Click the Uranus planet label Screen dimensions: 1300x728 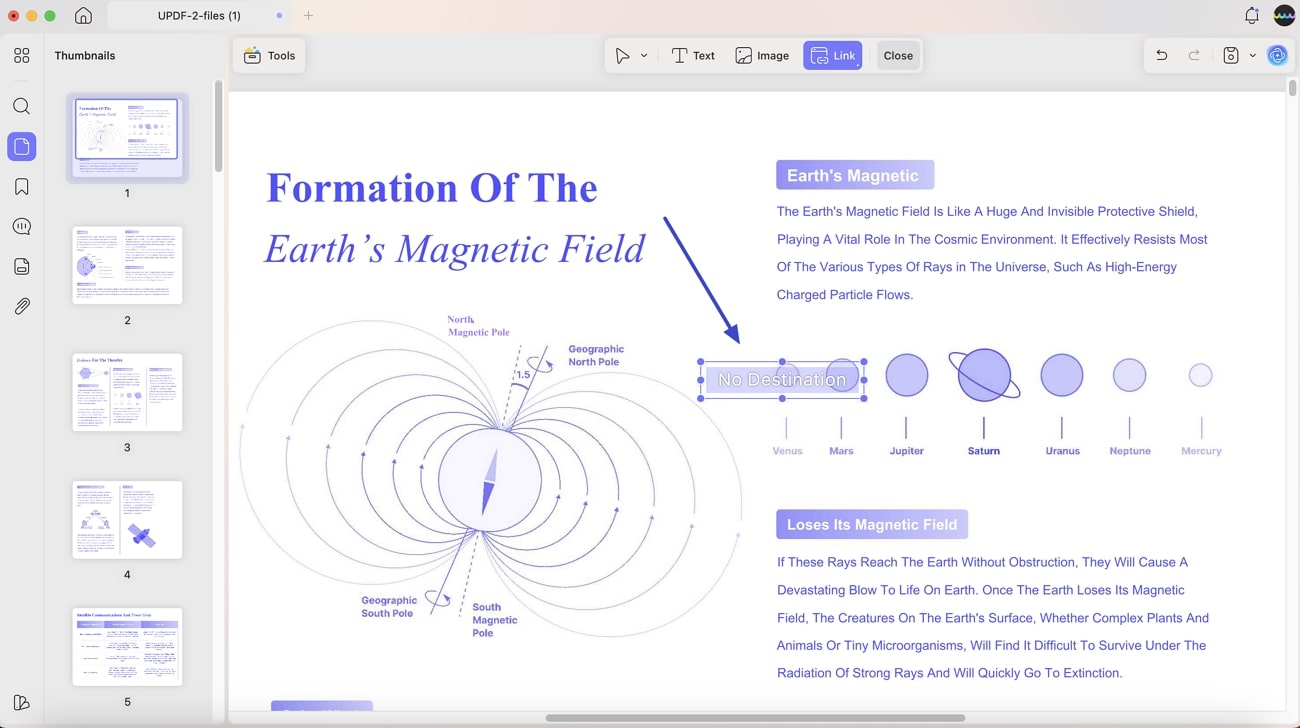pos(1063,451)
